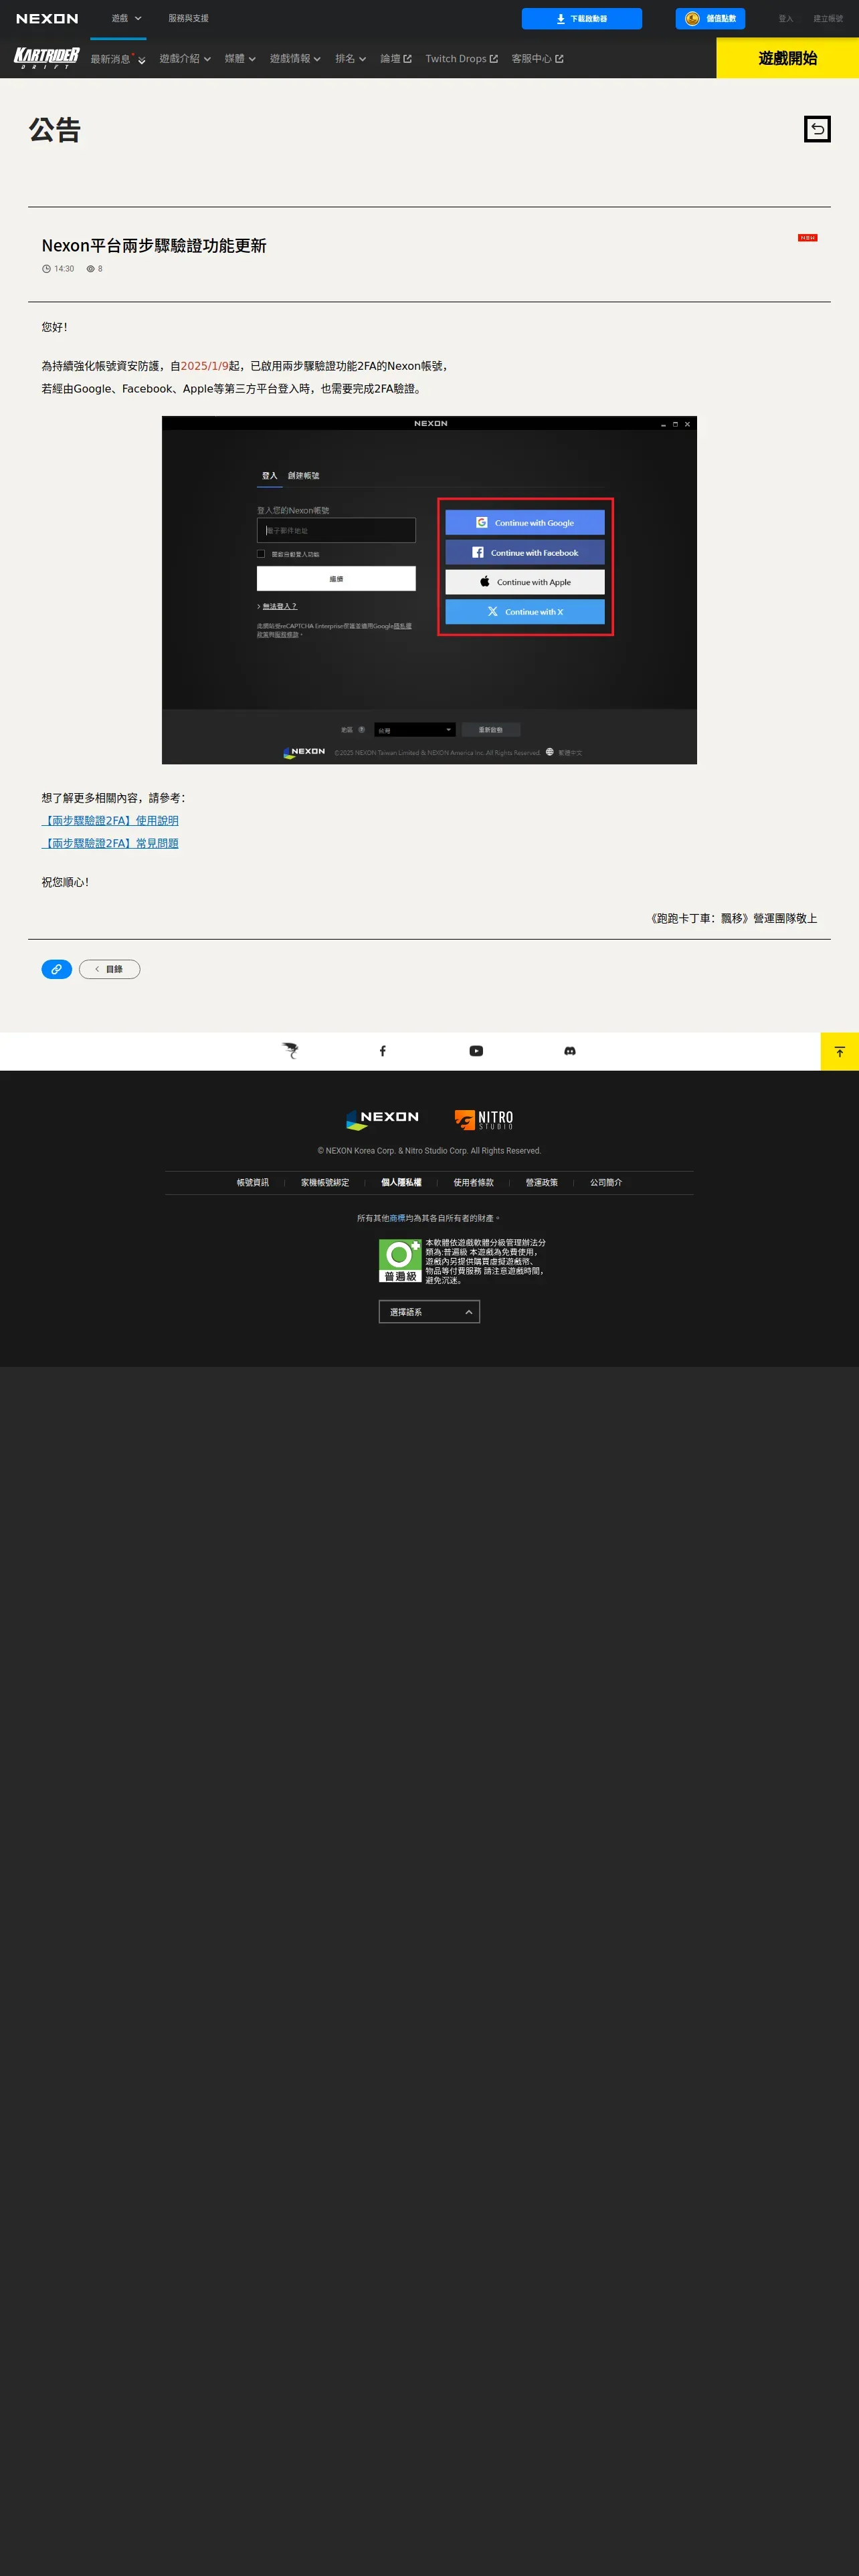Open 帳號資訊 in the footer
The image size is (859, 2576).
[x=252, y=1183]
